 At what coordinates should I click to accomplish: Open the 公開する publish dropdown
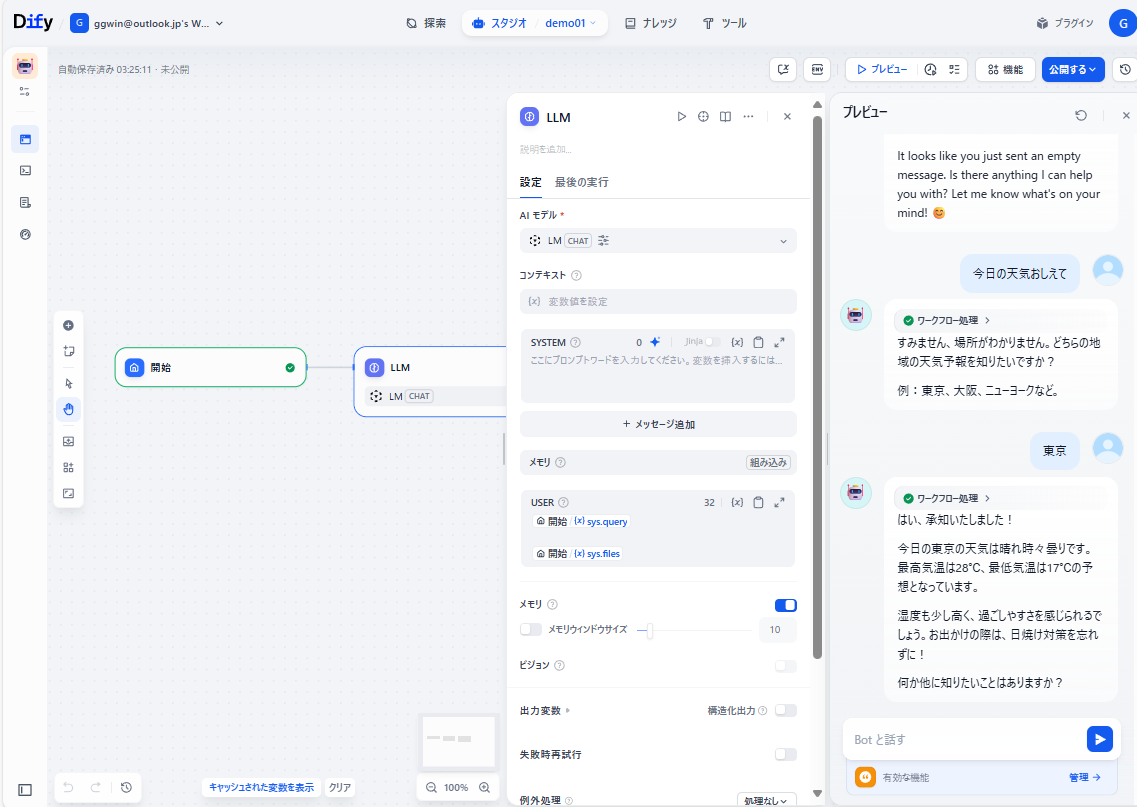tap(1072, 70)
